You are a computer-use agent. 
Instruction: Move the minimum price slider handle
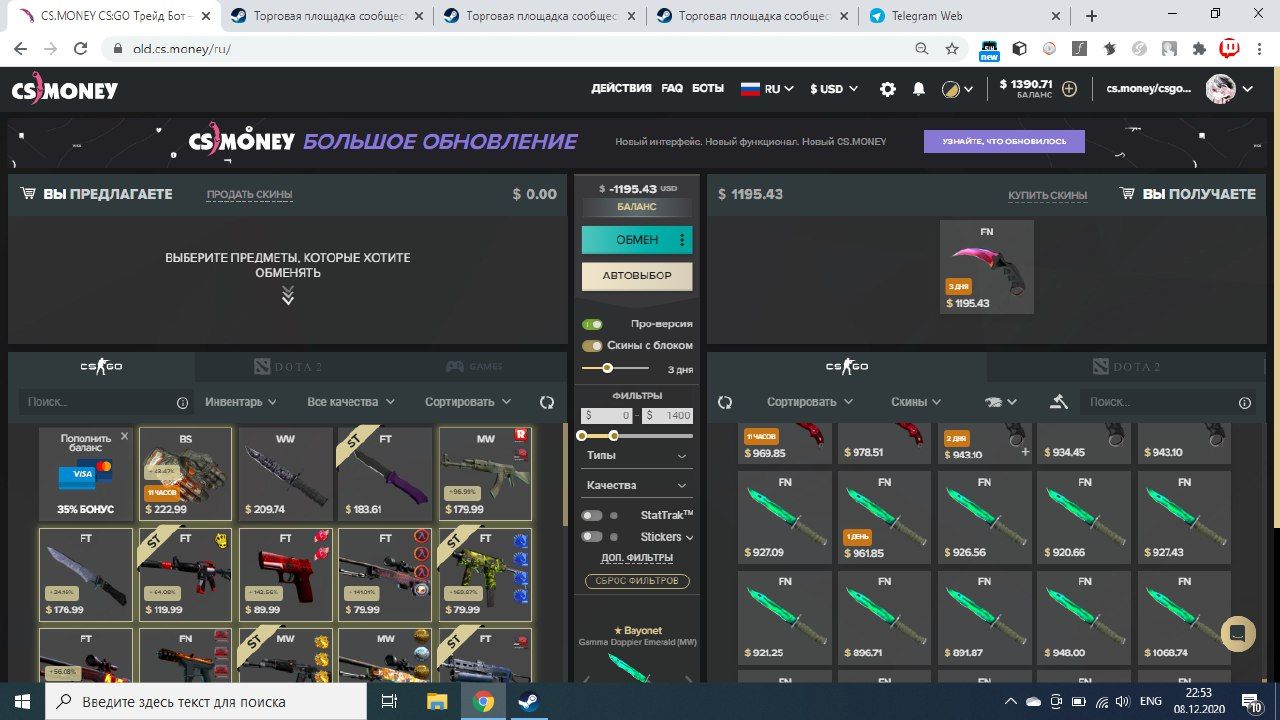tap(582, 436)
